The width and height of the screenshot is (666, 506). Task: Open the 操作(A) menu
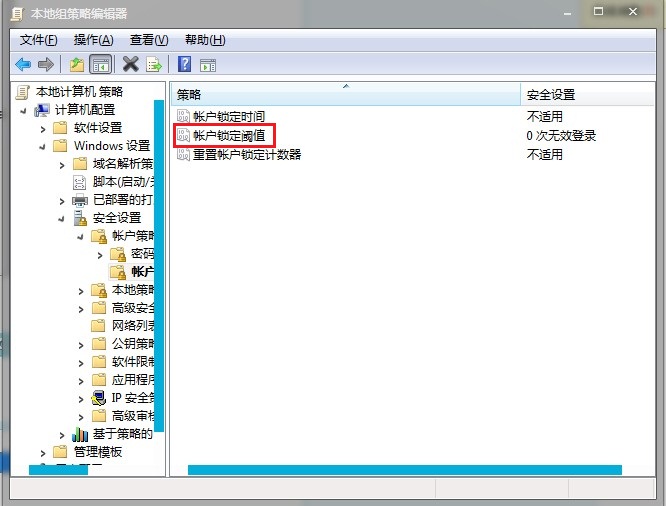click(x=93, y=40)
